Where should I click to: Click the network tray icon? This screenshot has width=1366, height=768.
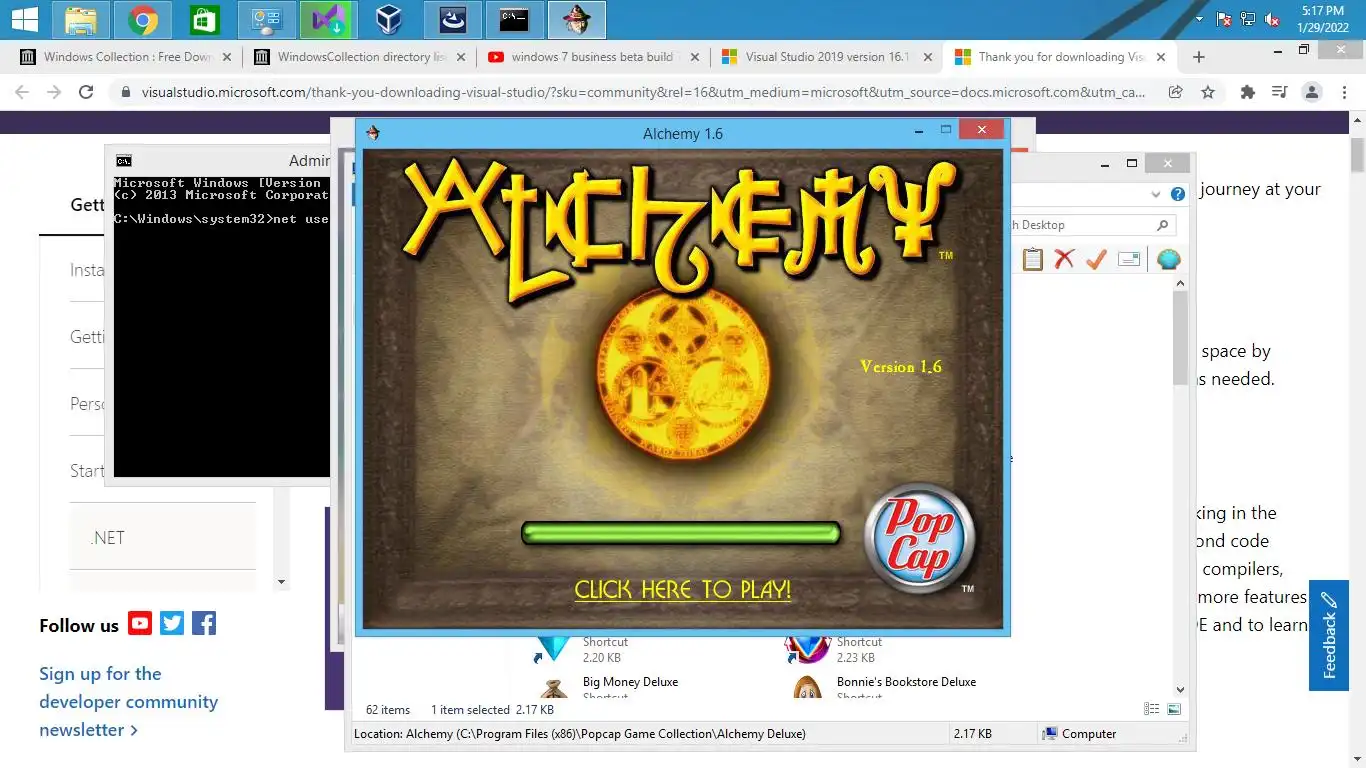coord(1248,19)
